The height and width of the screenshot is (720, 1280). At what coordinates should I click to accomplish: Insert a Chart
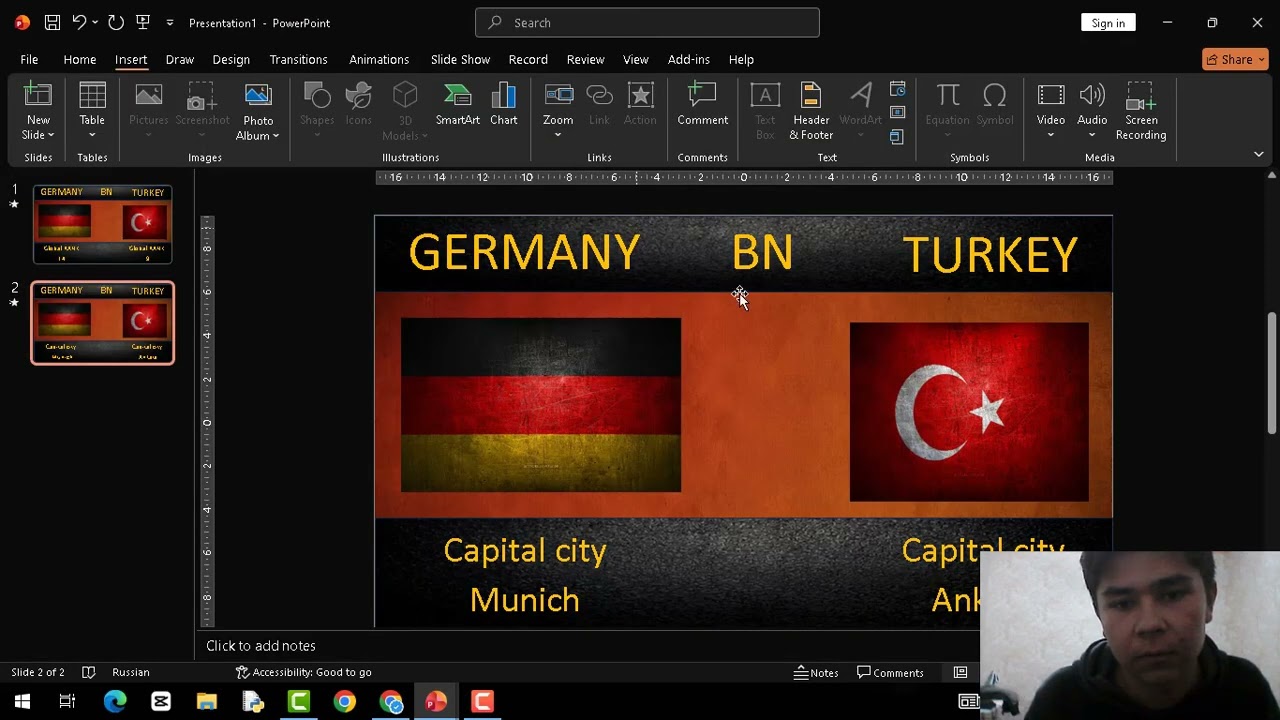(504, 104)
